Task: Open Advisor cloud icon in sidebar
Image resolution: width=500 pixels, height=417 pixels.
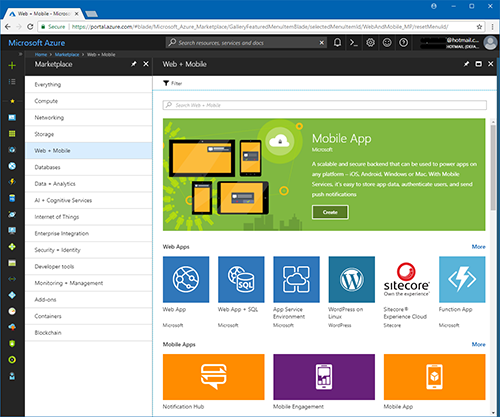Action: (x=12, y=327)
